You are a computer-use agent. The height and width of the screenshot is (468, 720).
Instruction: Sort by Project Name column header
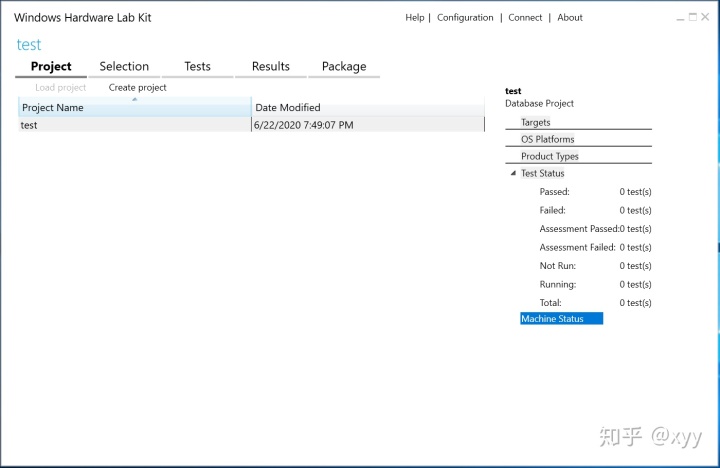coord(135,107)
